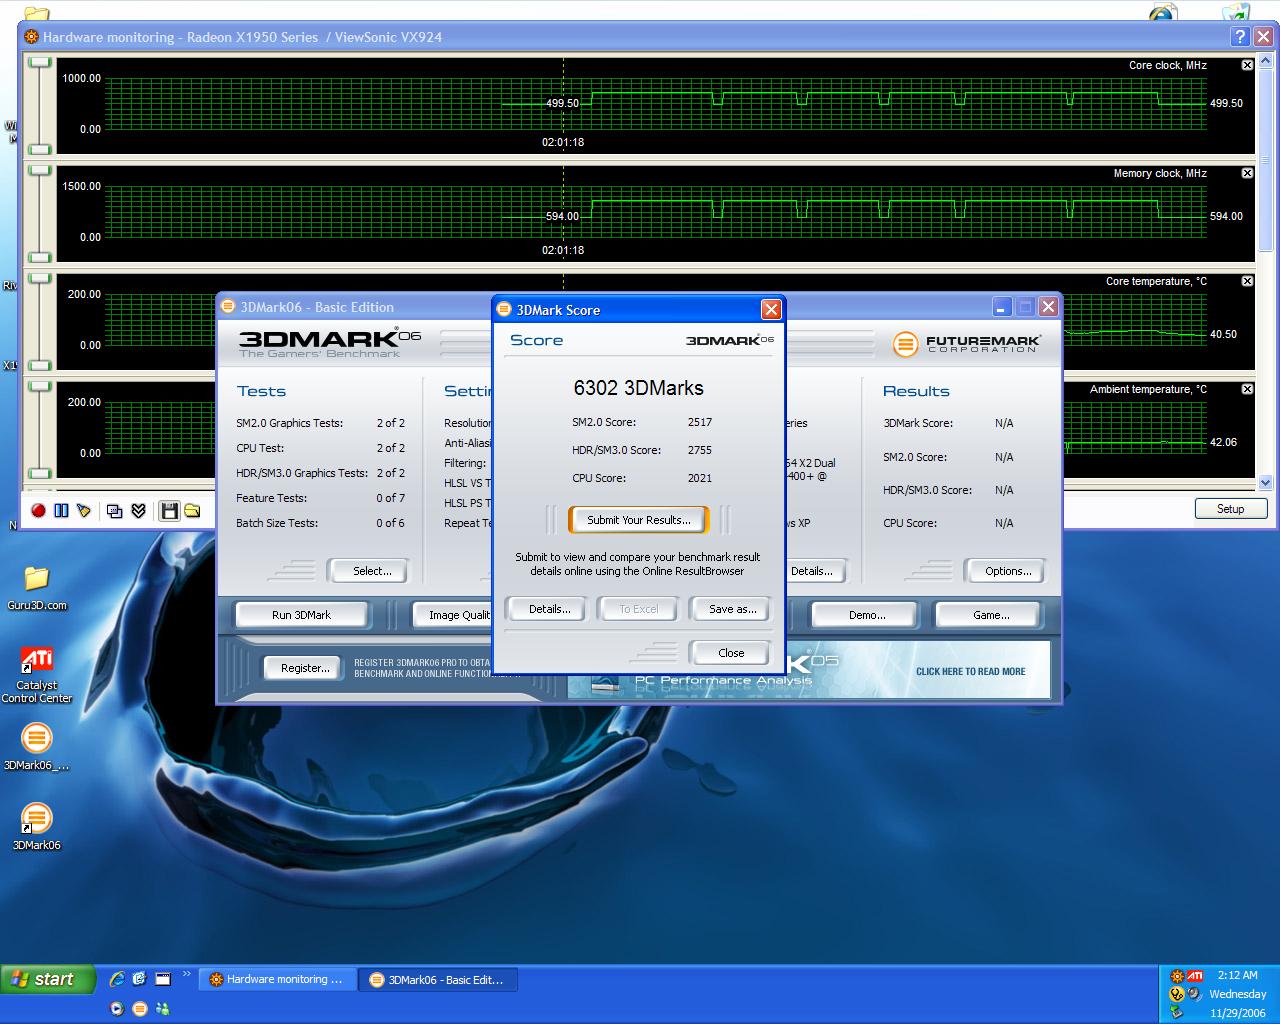Launch Windows Media Player from quick launch
This screenshot has height=1024, width=1280.
pos(117,1008)
